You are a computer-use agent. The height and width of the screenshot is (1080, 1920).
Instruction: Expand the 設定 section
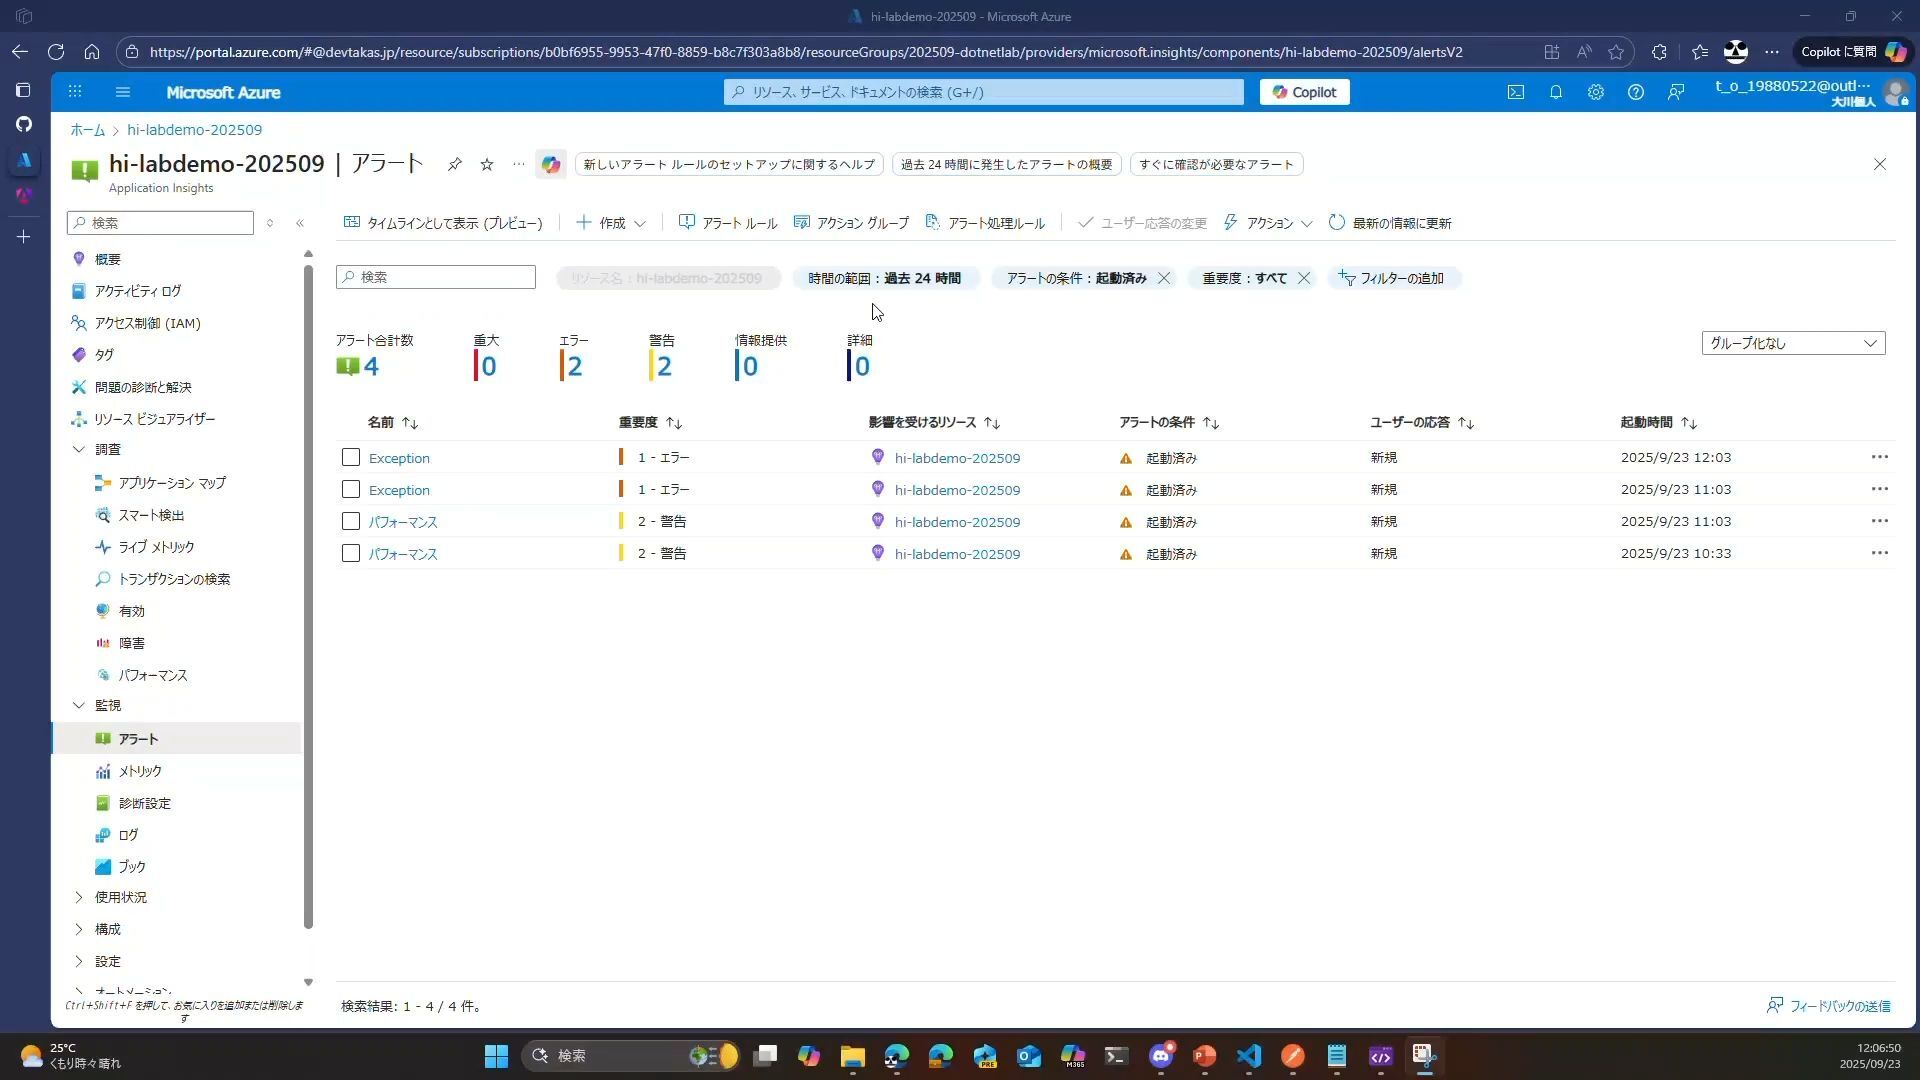click(x=79, y=961)
